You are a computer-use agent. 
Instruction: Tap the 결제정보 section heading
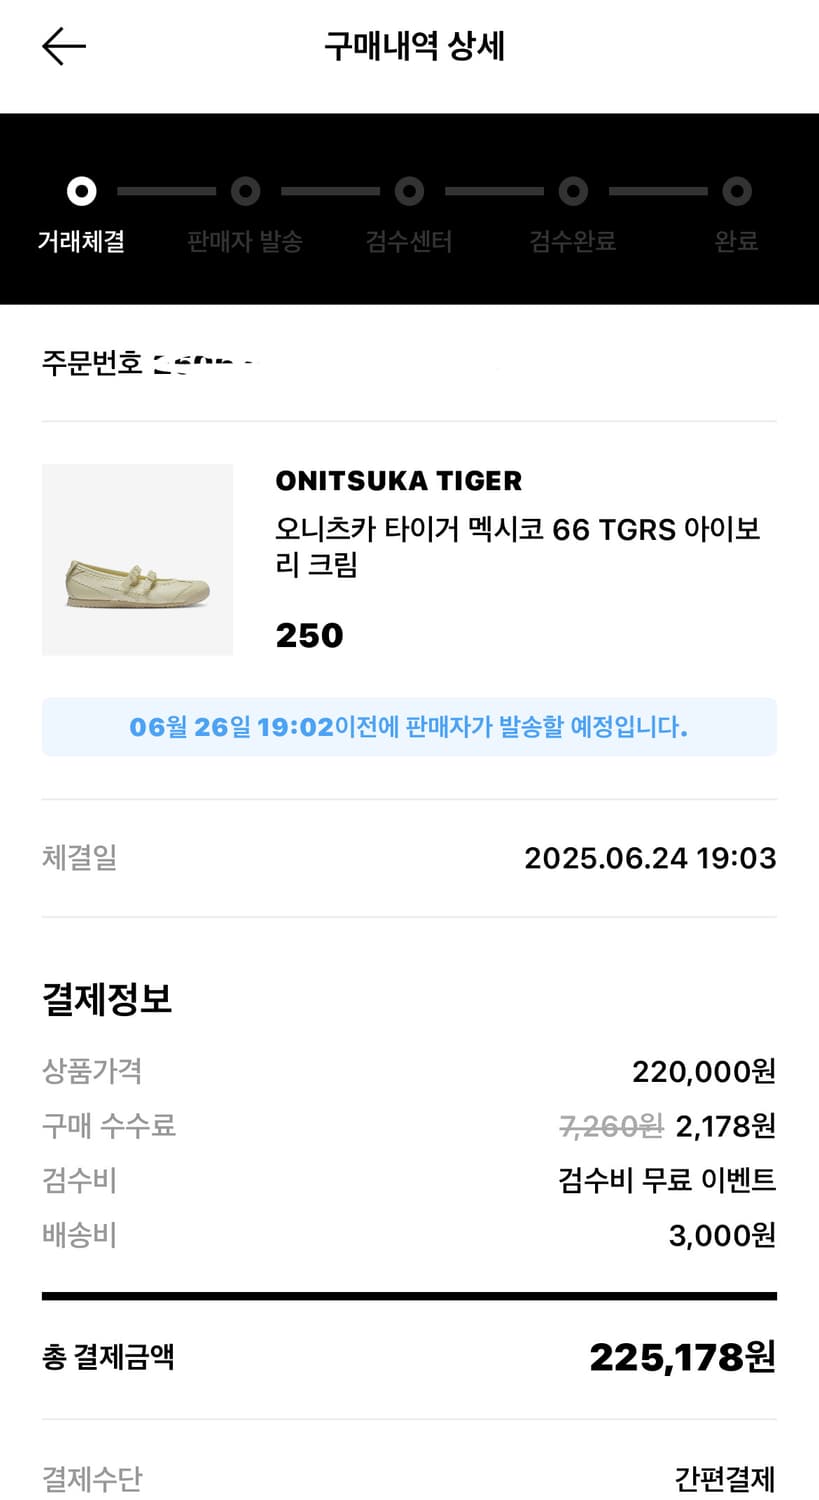107,999
